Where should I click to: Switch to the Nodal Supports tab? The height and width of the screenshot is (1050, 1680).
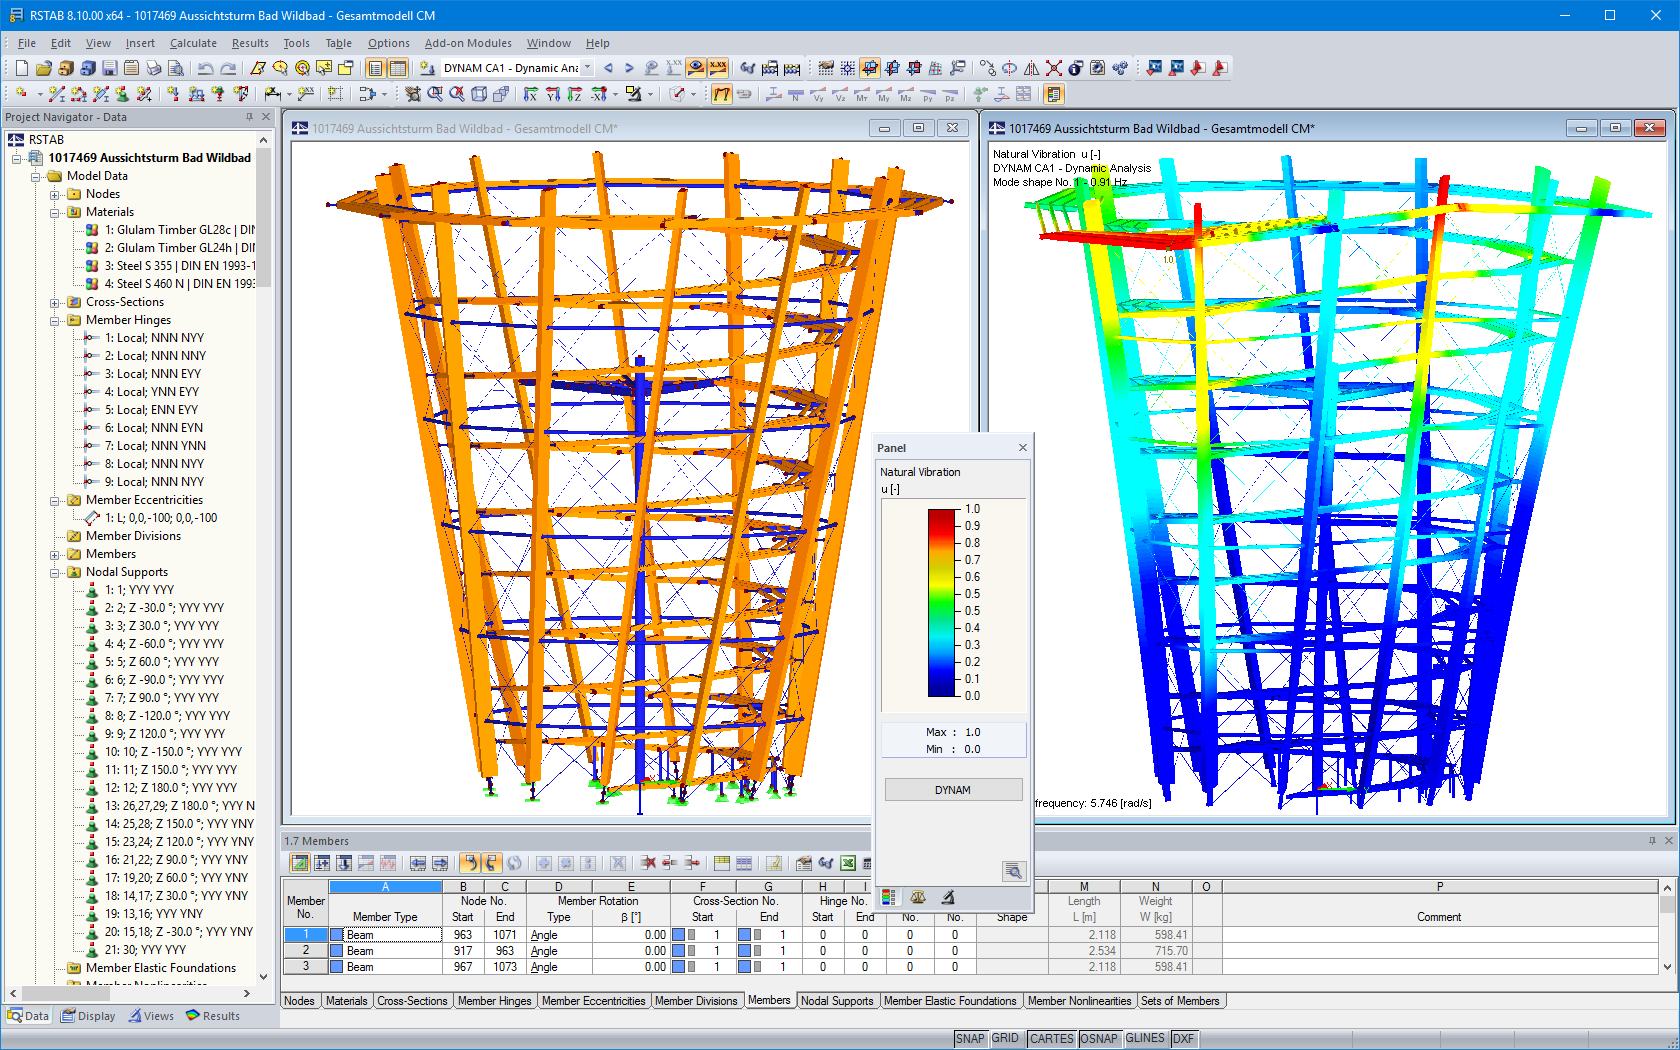coord(838,1000)
